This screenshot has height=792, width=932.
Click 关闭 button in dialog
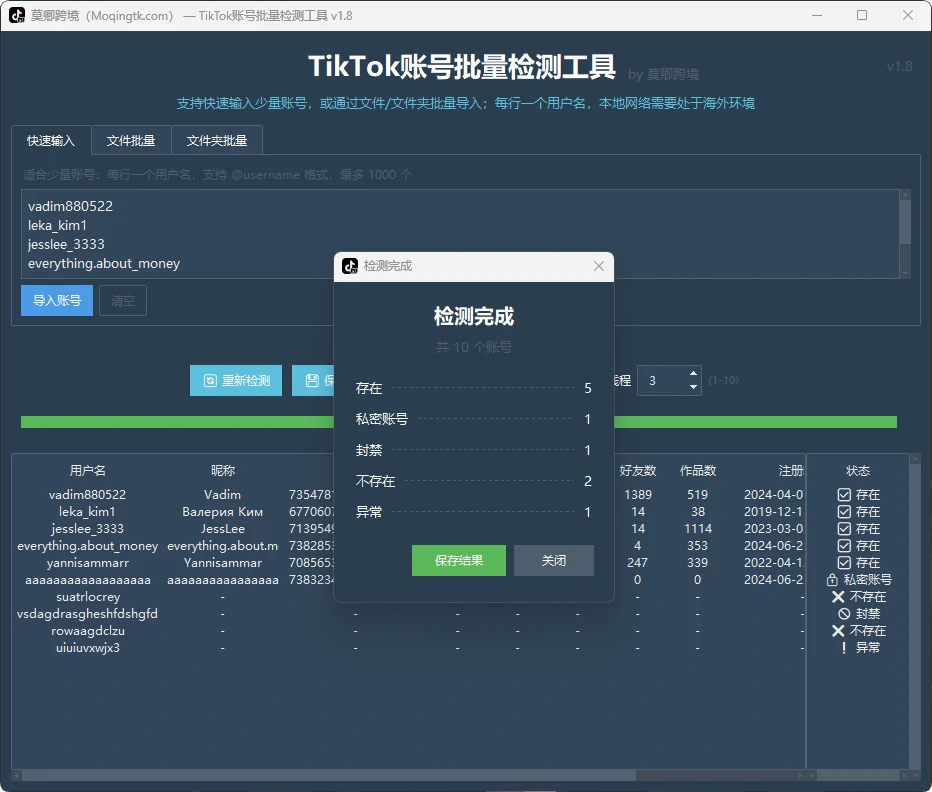pyautogui.click(x=553, y=560)
